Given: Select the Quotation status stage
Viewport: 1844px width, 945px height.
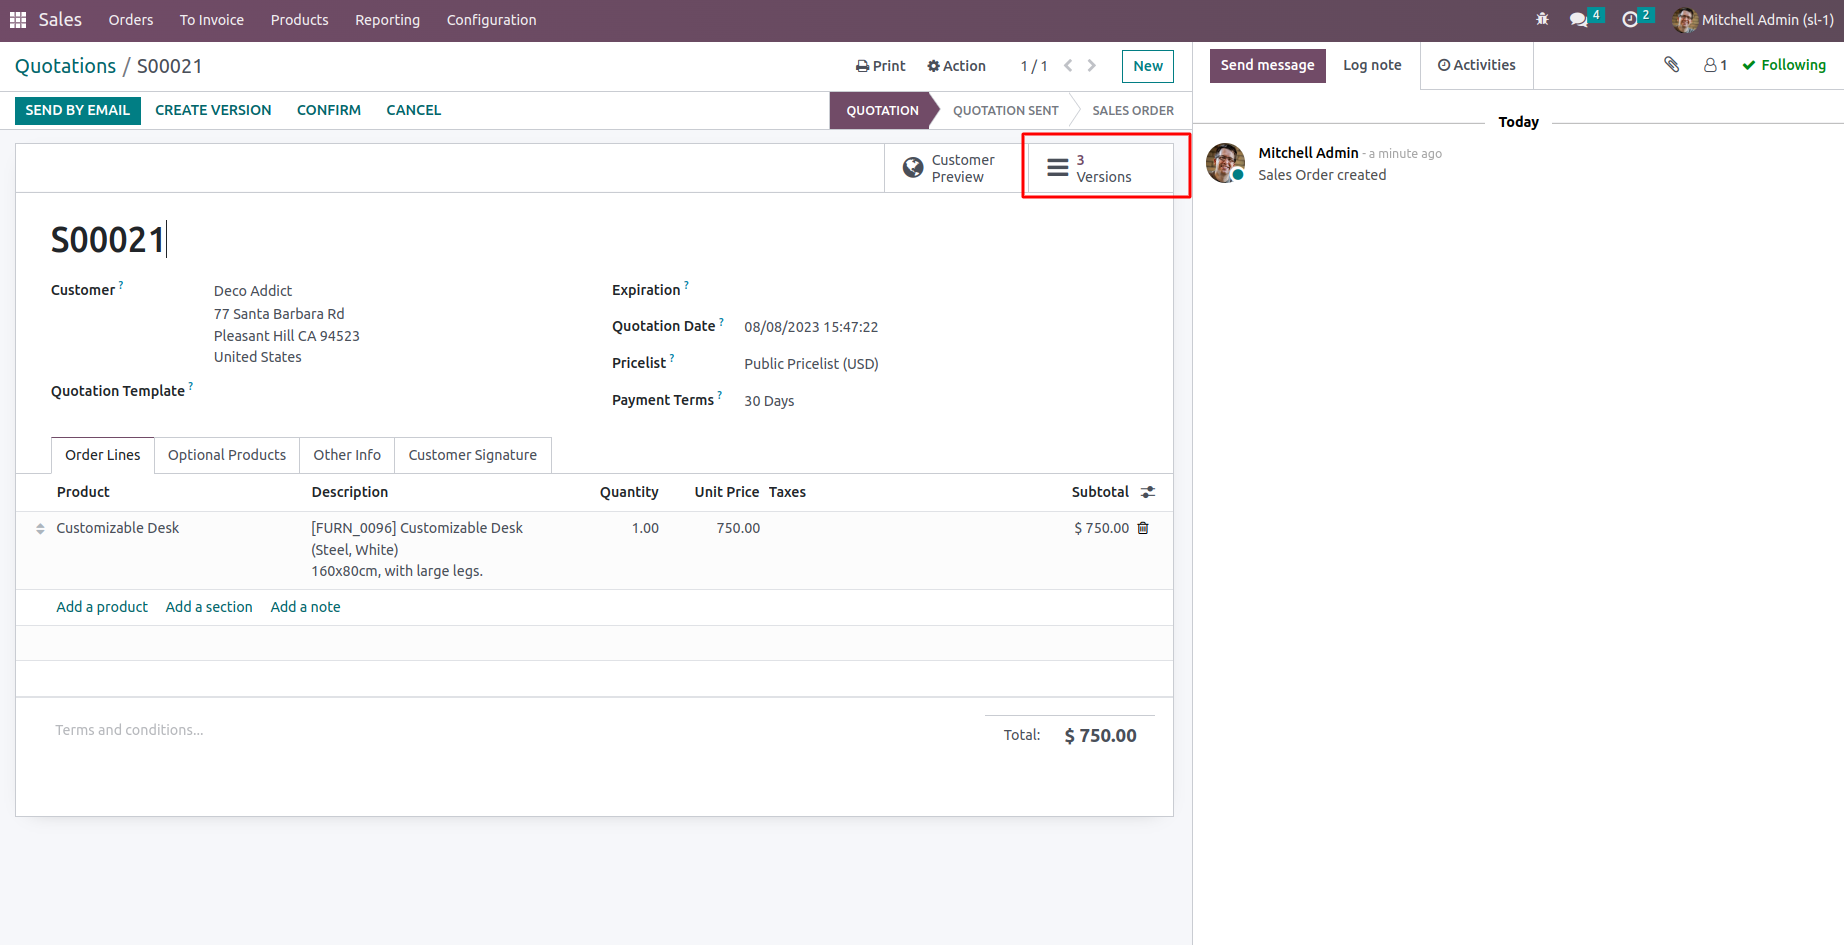Looking at the screenshot, I should click(x=882, y=111).
